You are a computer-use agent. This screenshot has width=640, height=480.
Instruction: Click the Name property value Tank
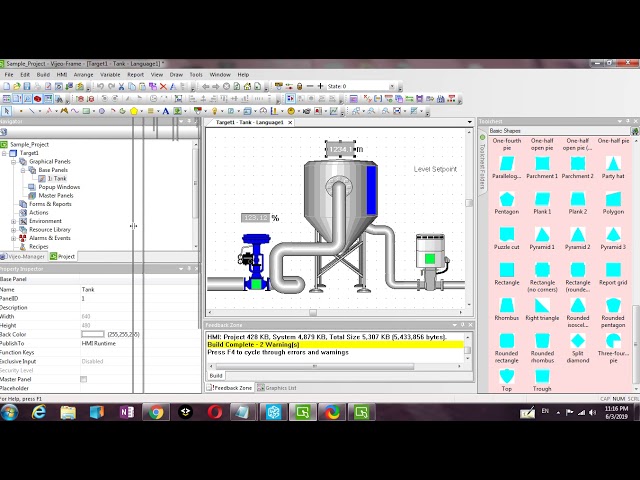click(88, 289)
